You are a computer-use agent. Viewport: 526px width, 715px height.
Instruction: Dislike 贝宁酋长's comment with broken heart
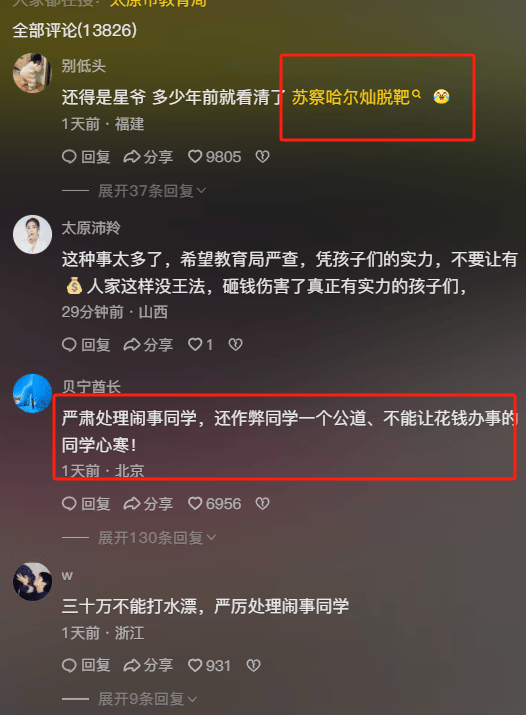263,504
